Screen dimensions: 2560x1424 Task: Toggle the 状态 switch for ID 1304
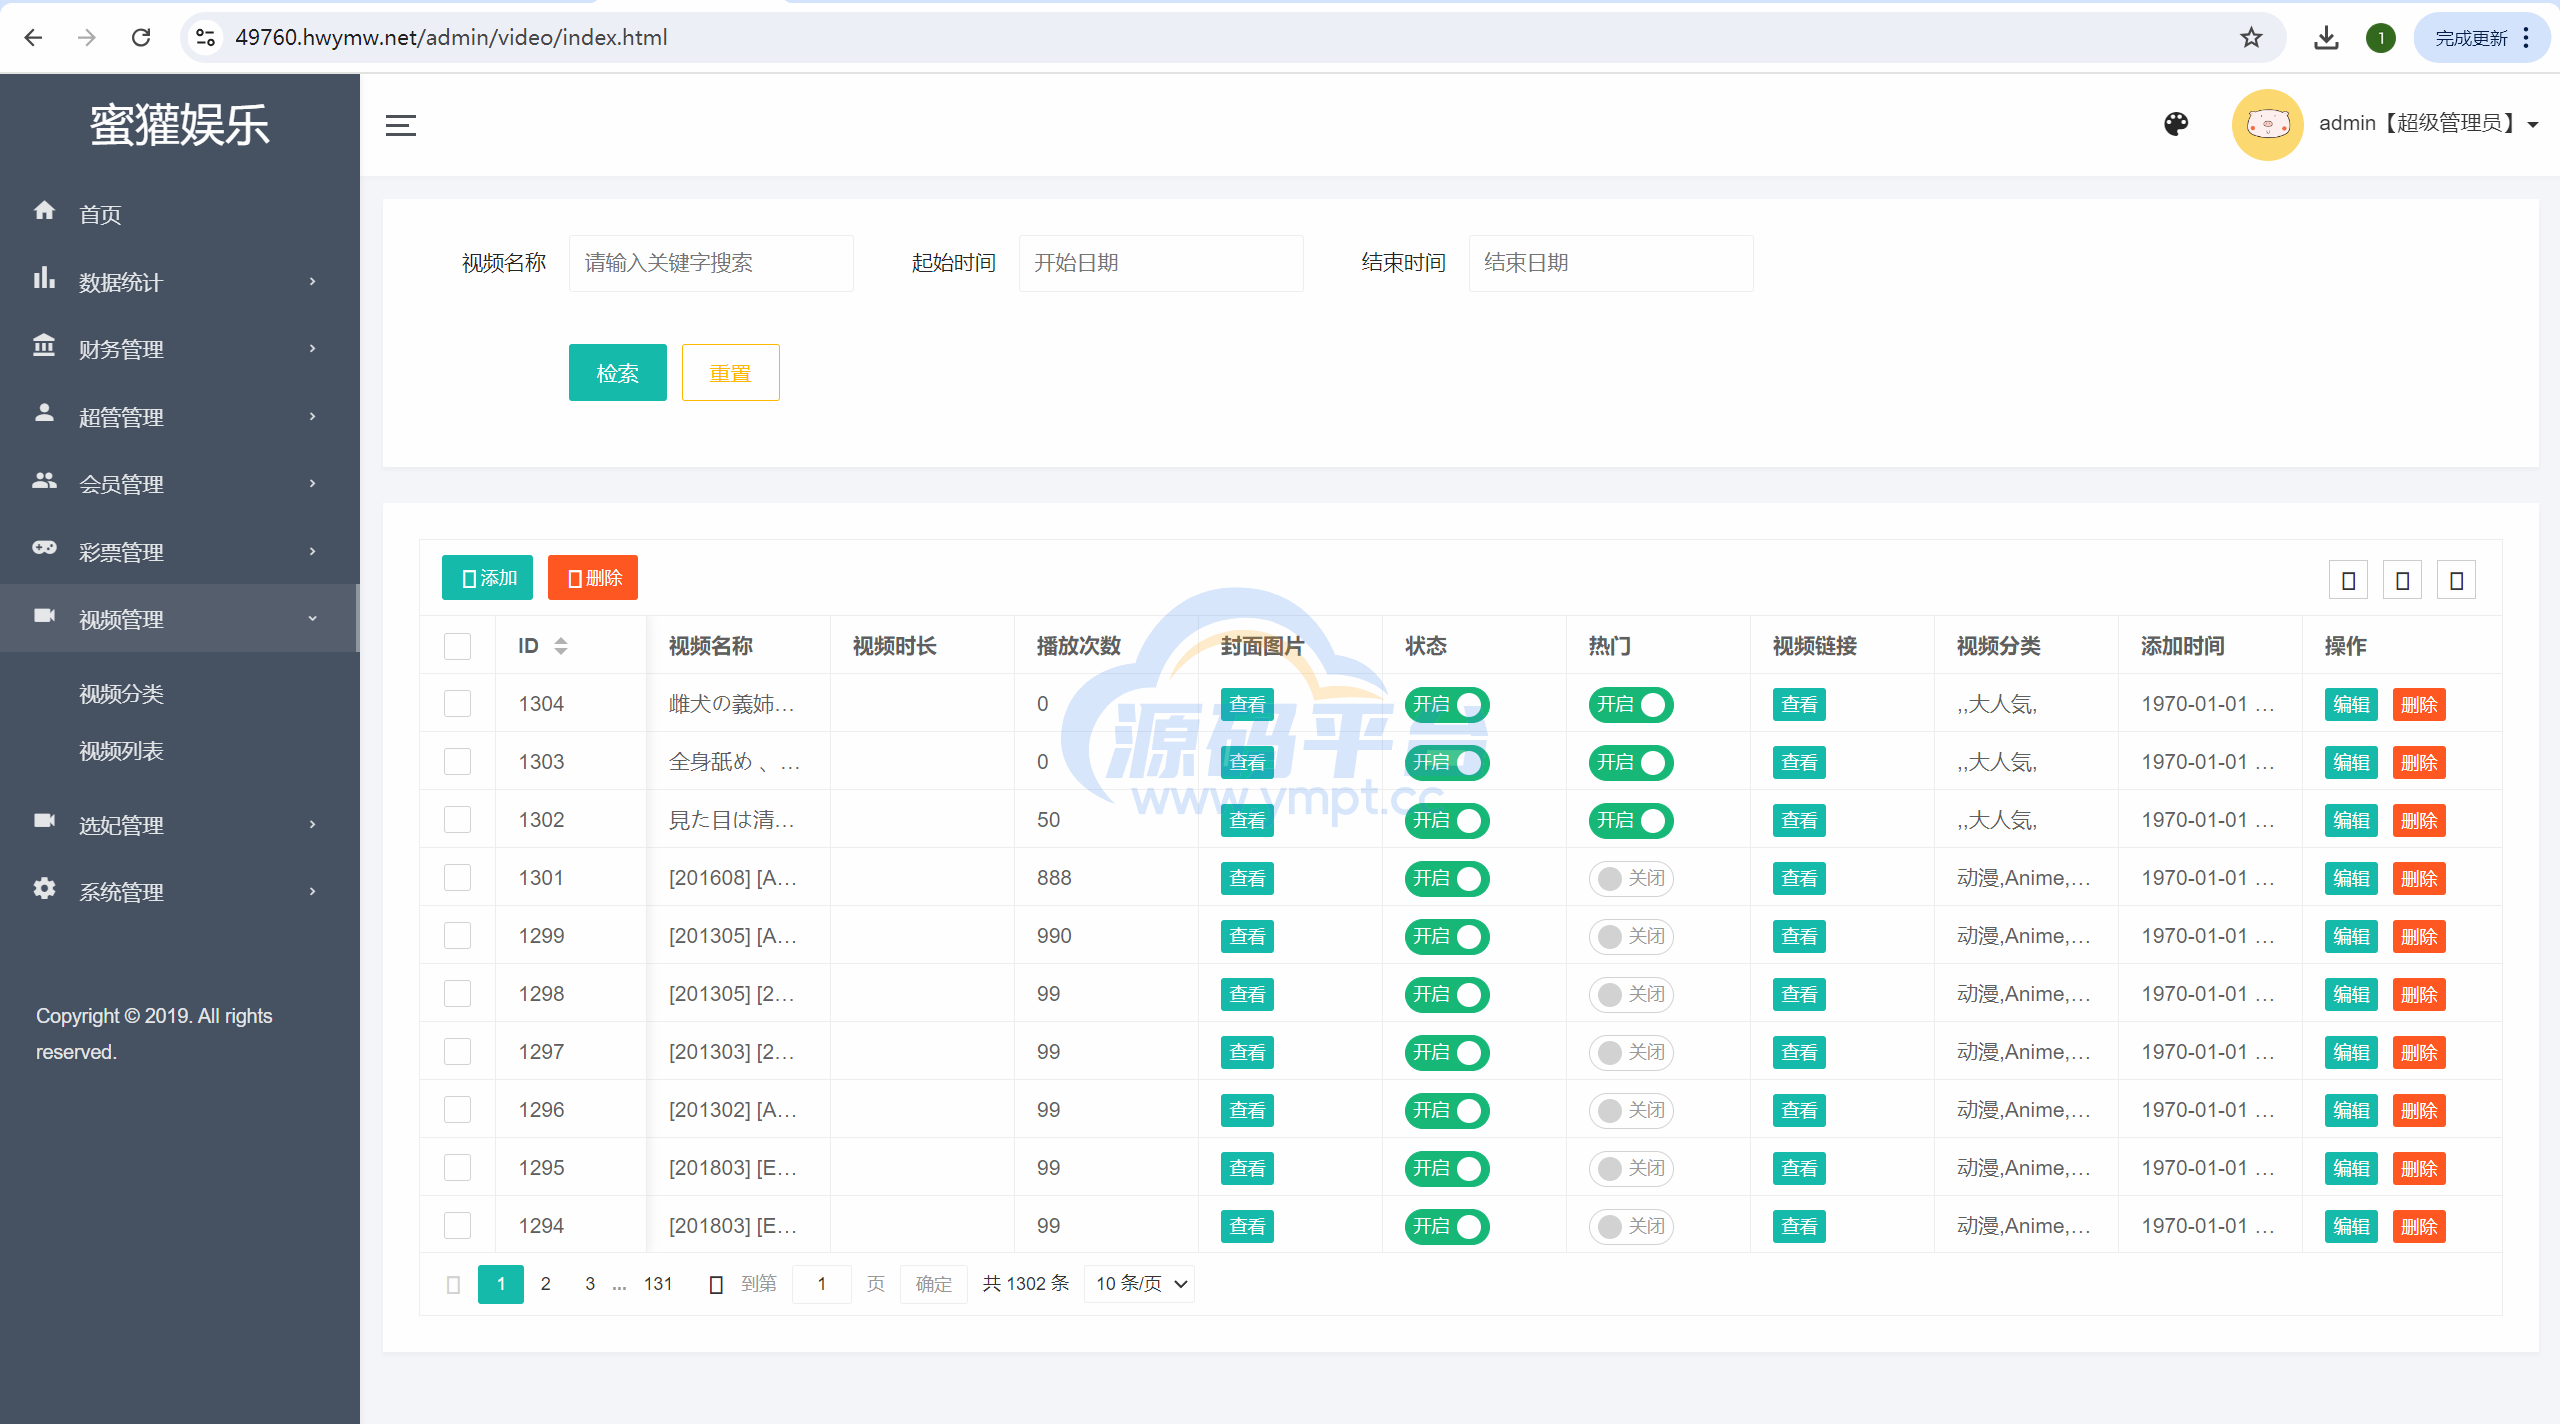point(1447,705)
